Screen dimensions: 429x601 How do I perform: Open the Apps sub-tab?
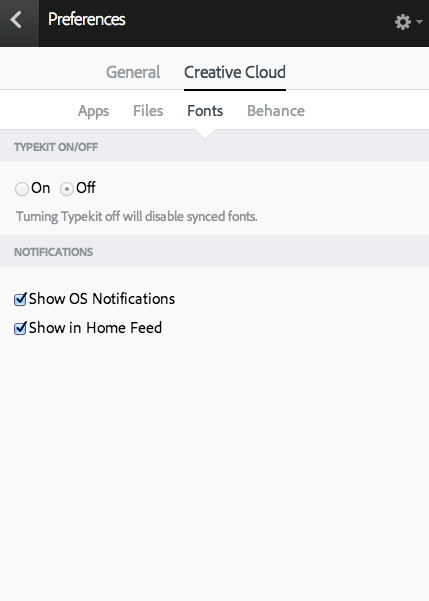[x=94, y=111]
